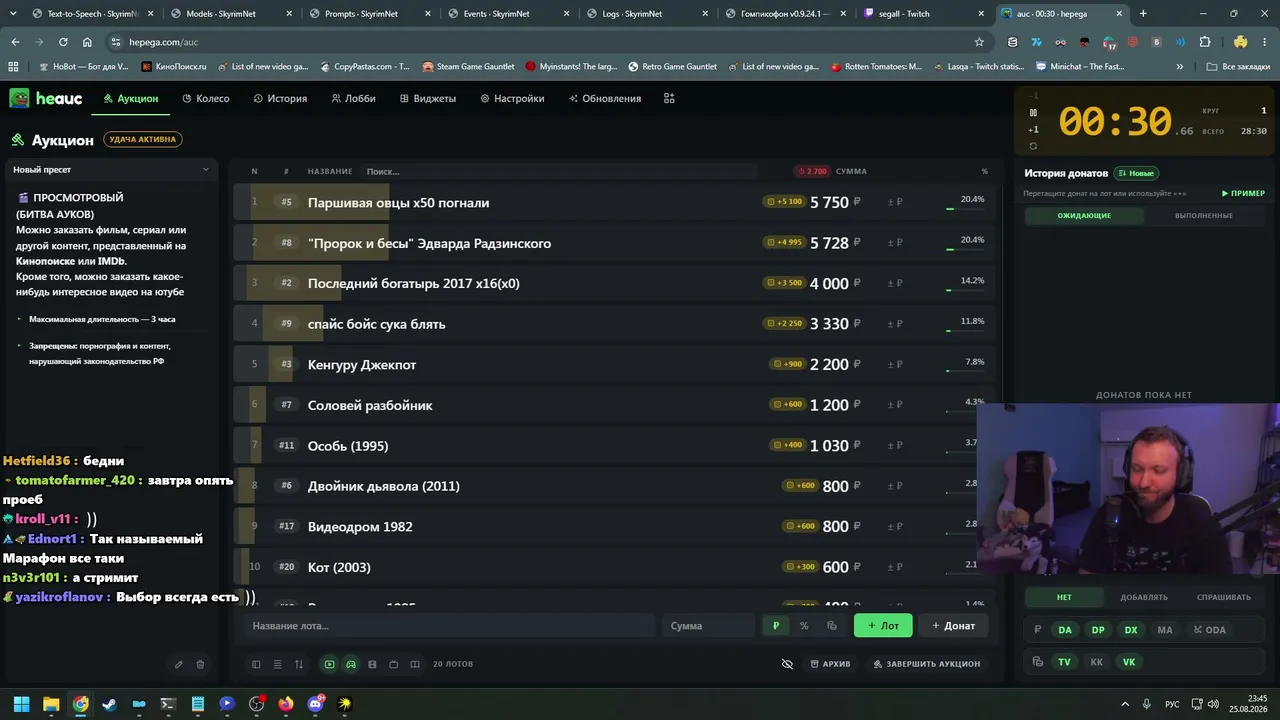
Task: Open the Колесо tab
Action: pyautogui.click(x=206, y=98)
